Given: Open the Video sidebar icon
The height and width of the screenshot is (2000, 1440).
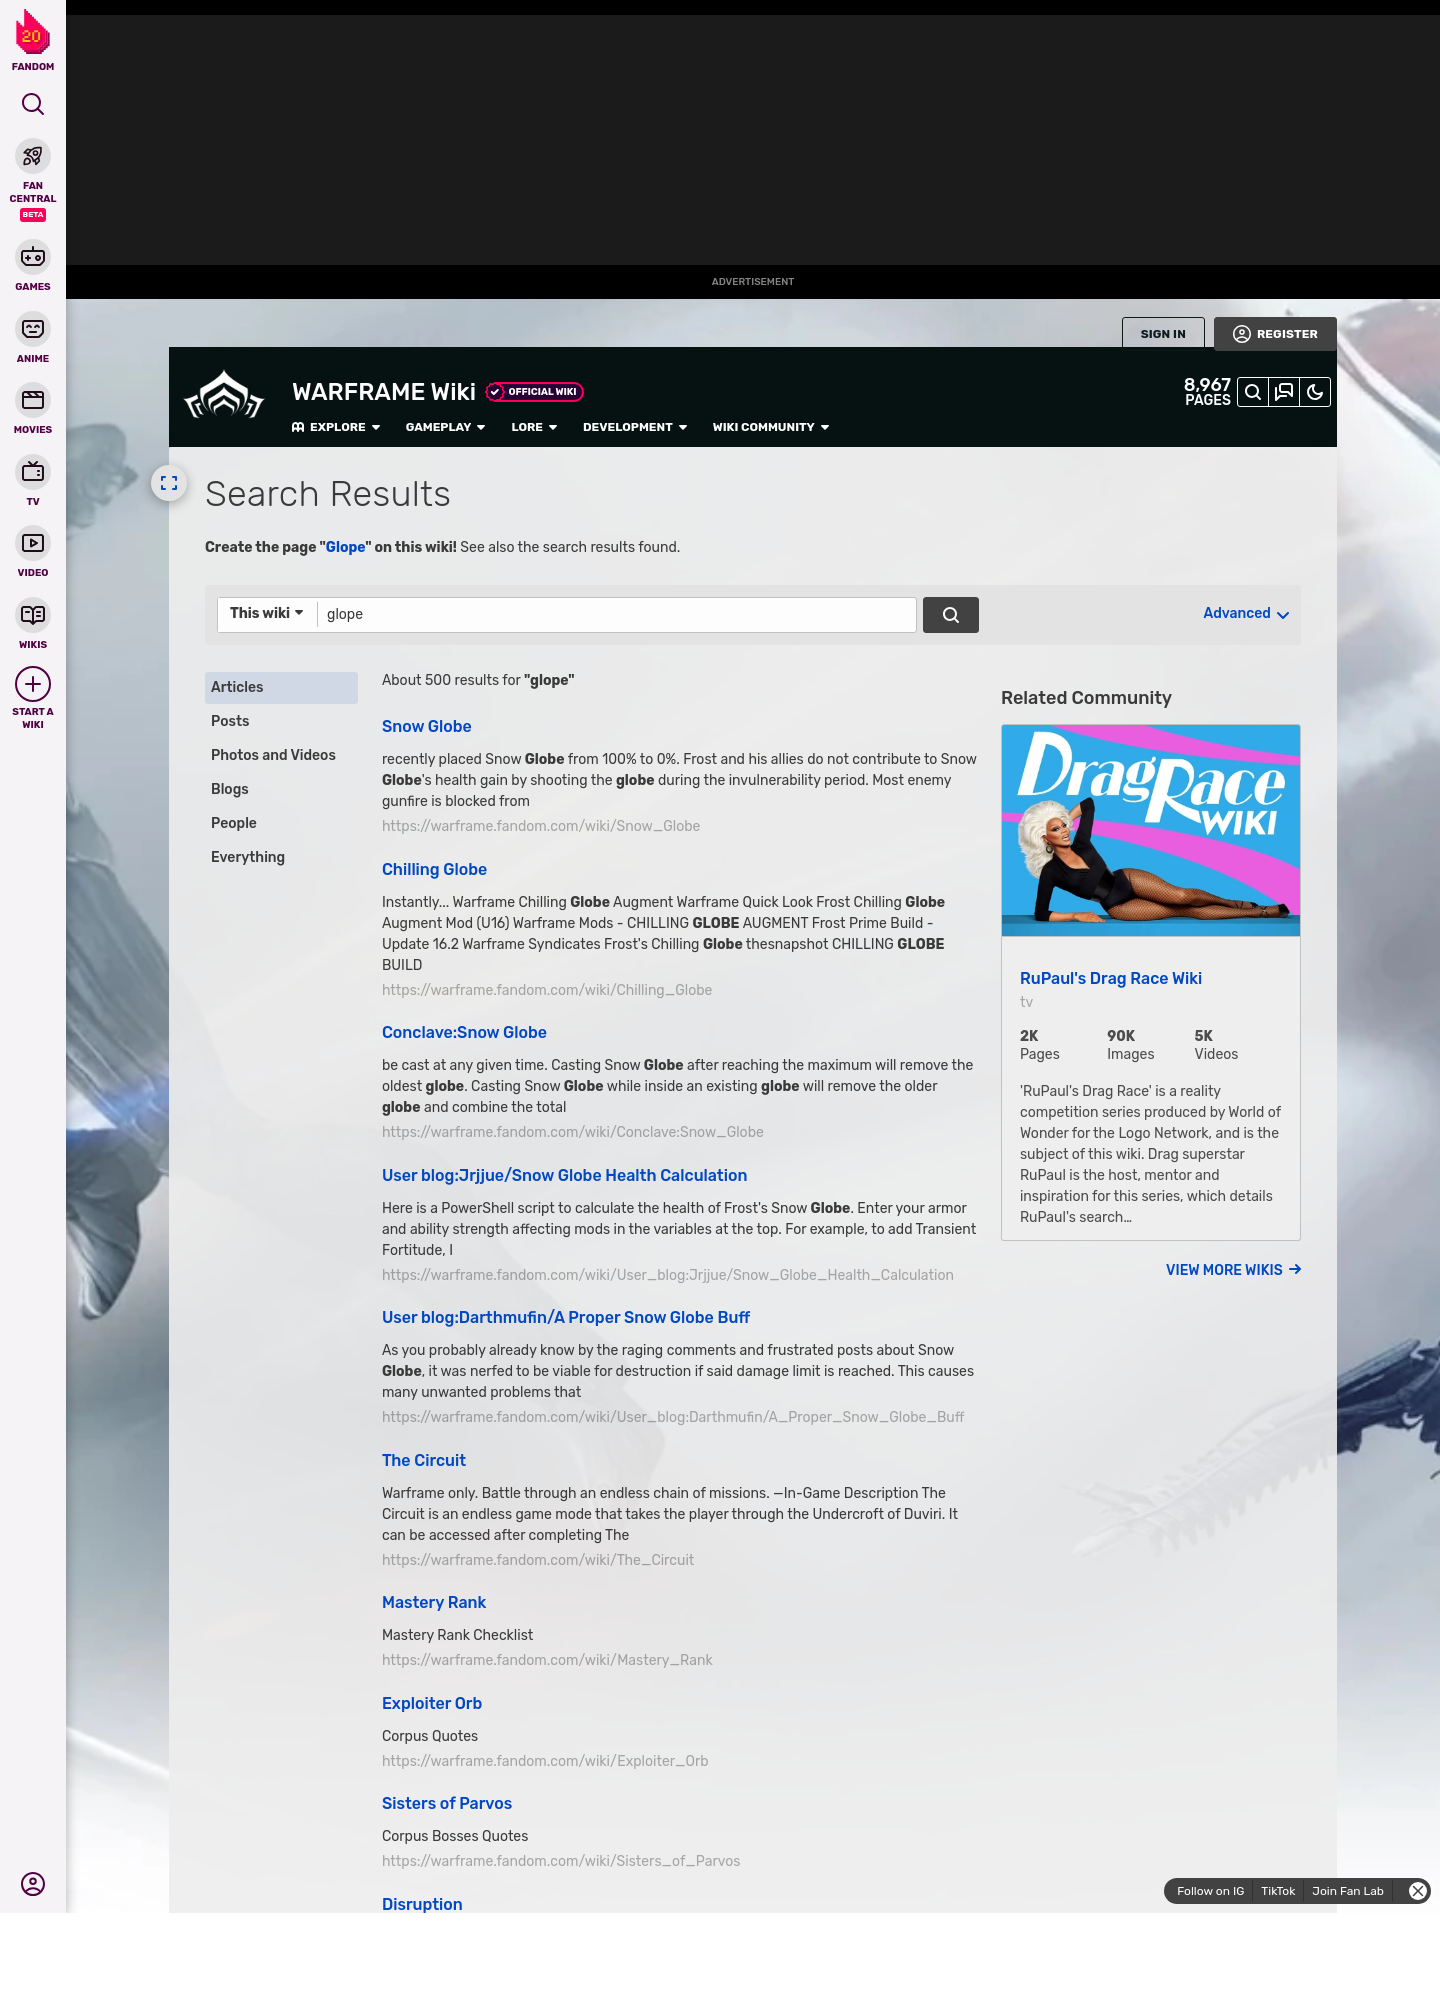Looking at the screenshot, I should [33, 543].
